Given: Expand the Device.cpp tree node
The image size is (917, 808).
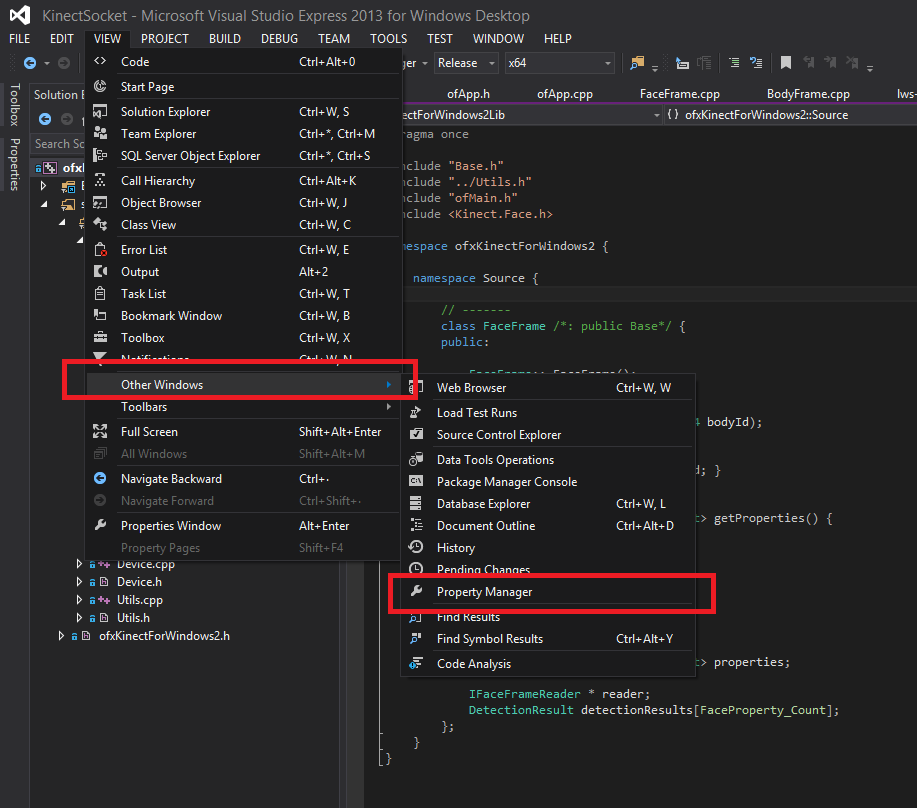Looking at the screenshot, I should click(x=79, y=564).
